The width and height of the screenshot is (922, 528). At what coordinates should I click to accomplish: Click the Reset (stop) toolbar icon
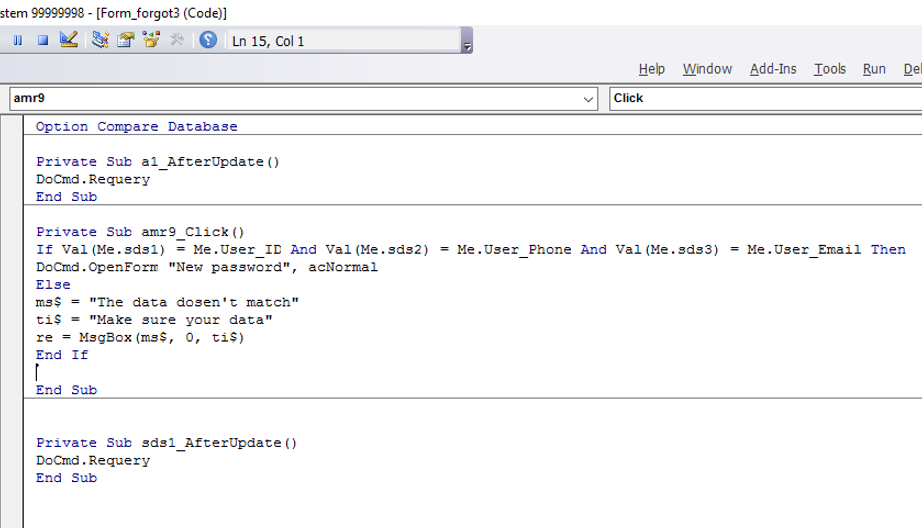click(43, 41)
